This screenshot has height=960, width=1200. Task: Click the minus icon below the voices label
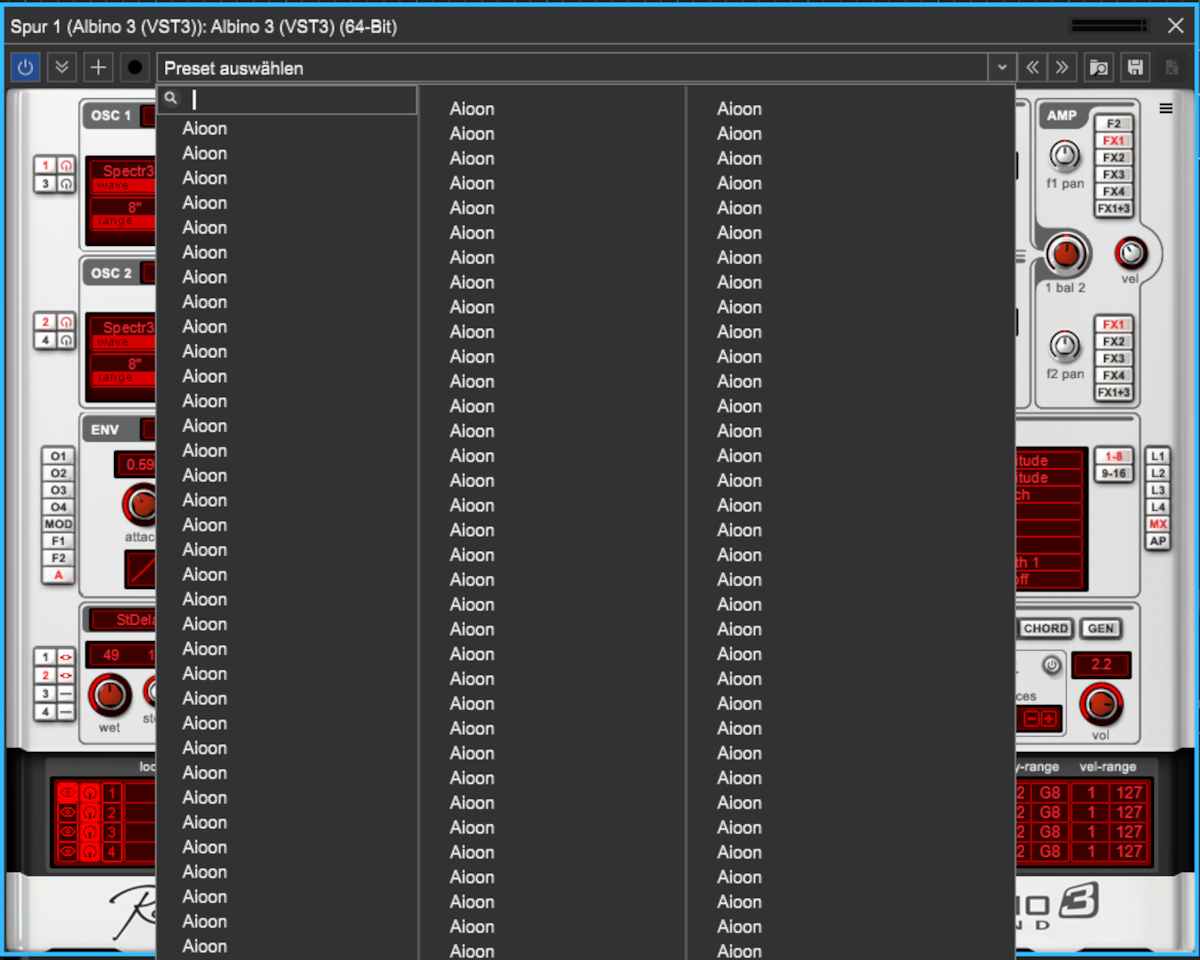tap(1033, 719)
